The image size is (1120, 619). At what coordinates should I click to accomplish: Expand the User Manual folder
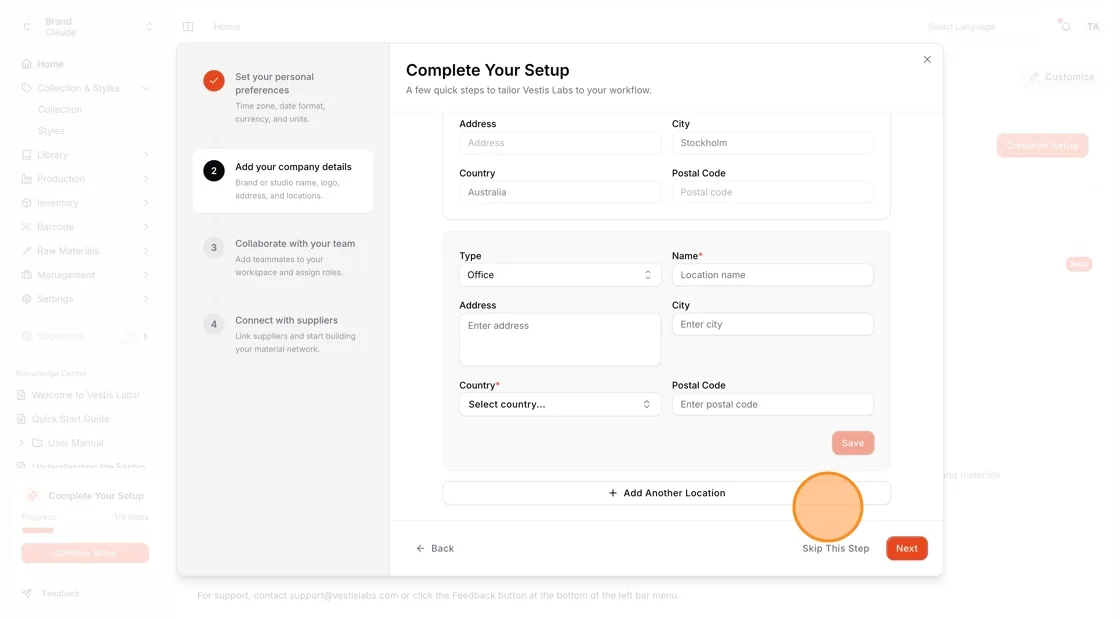click(x=21, y=443)
